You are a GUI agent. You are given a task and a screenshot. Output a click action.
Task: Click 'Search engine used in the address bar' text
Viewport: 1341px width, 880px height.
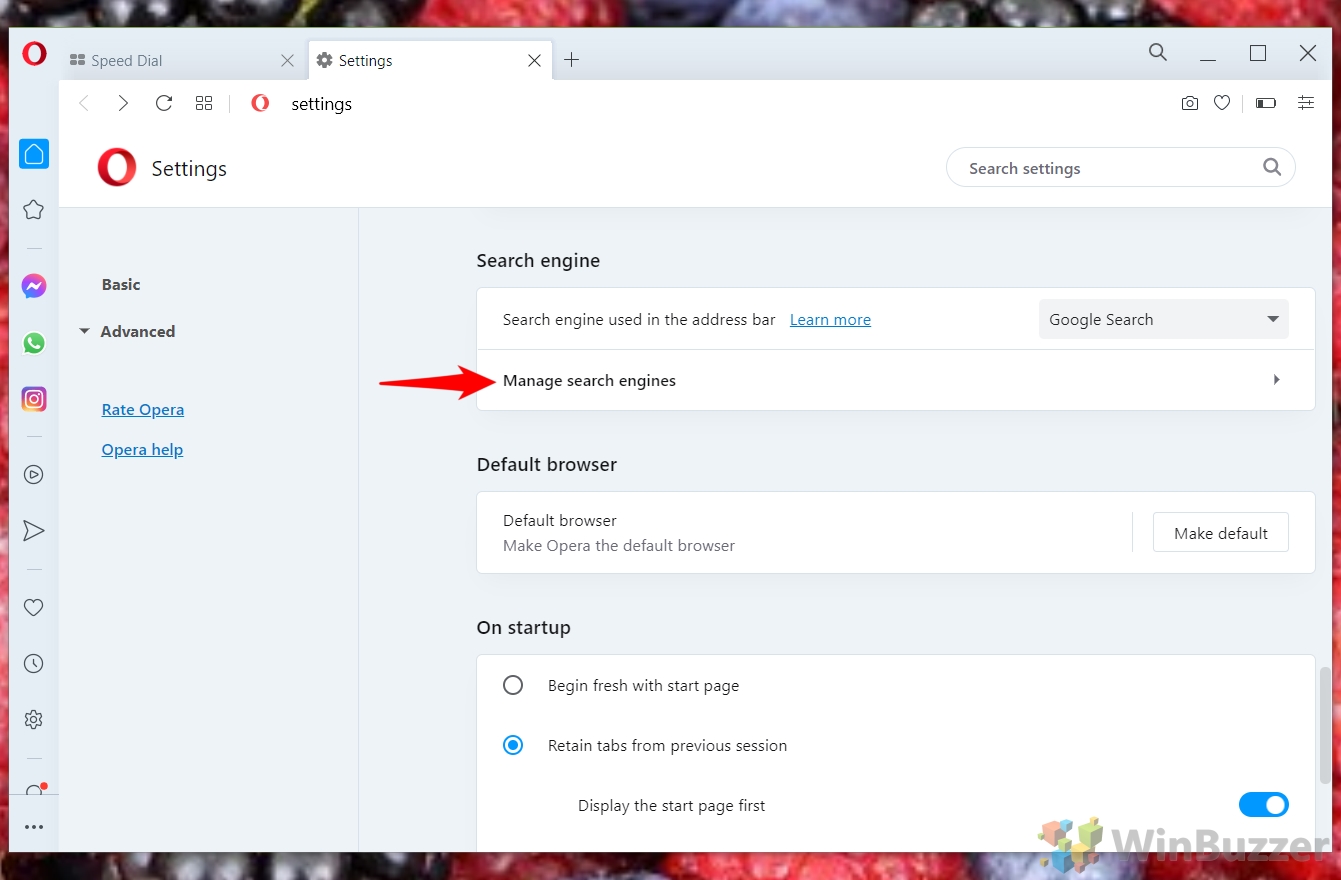tap(639, 319)
